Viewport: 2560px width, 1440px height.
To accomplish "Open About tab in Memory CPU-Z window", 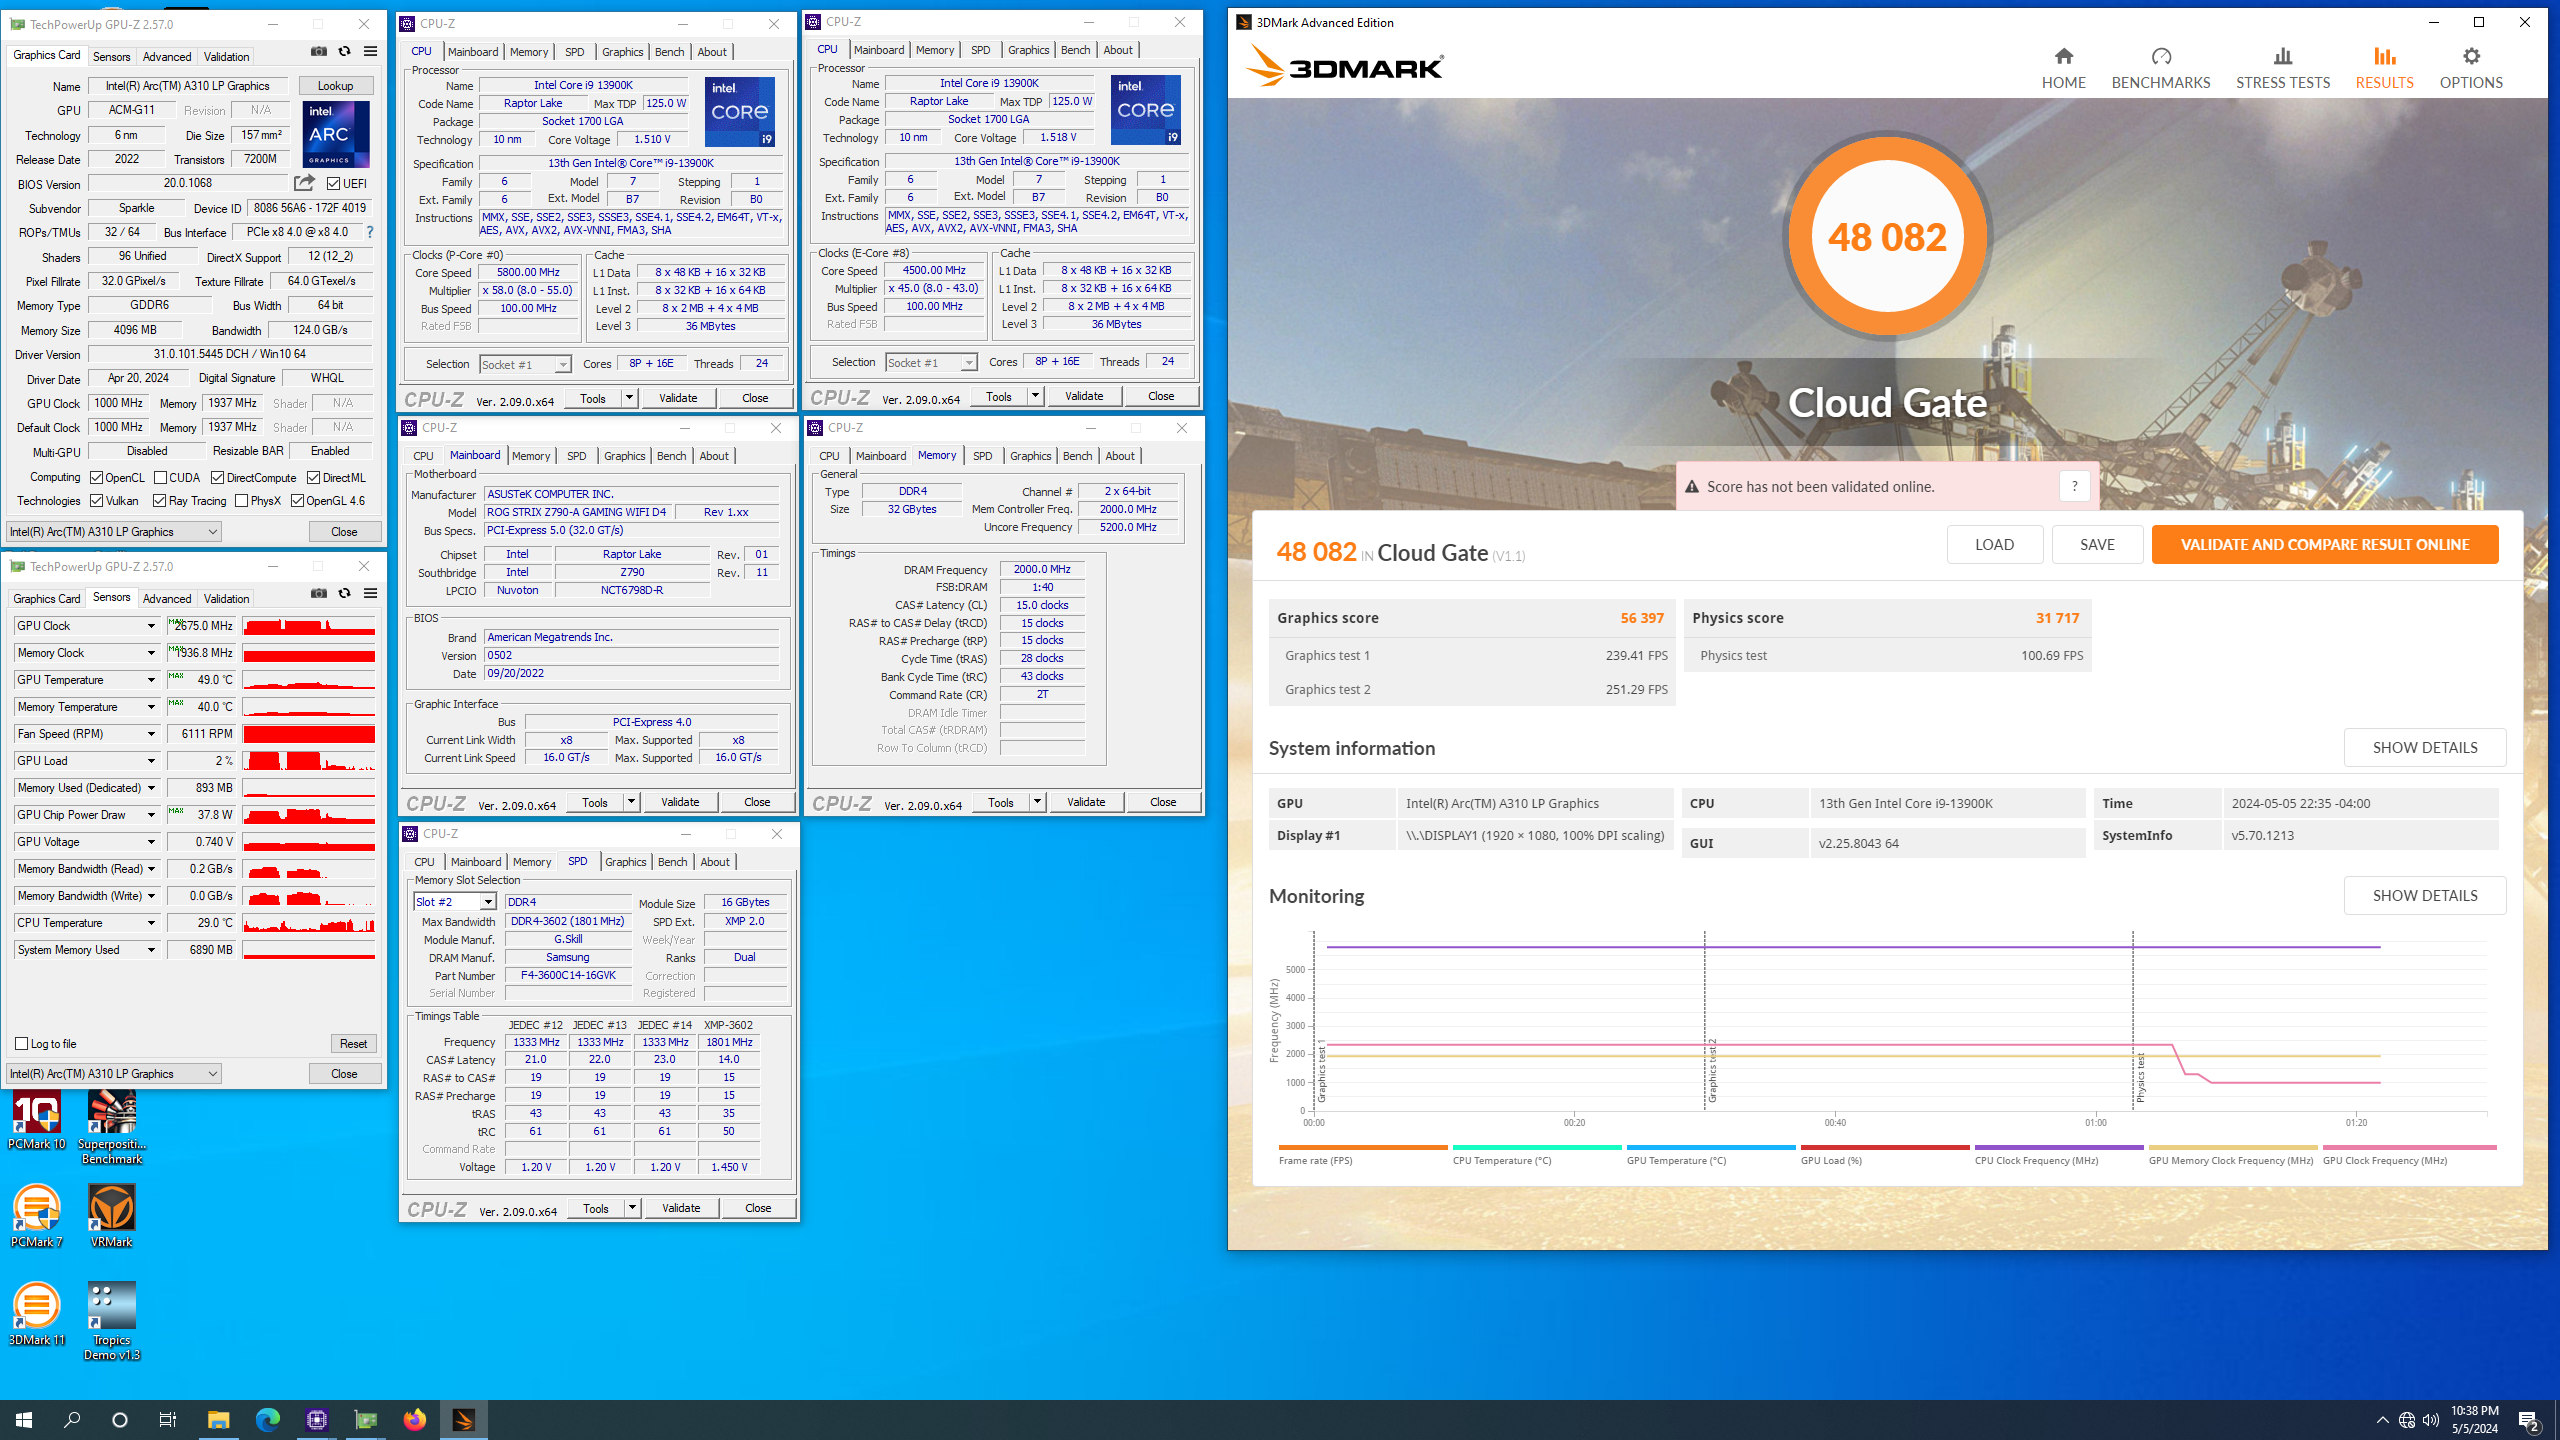I will pyautogui.click(x=1119, y=456).
